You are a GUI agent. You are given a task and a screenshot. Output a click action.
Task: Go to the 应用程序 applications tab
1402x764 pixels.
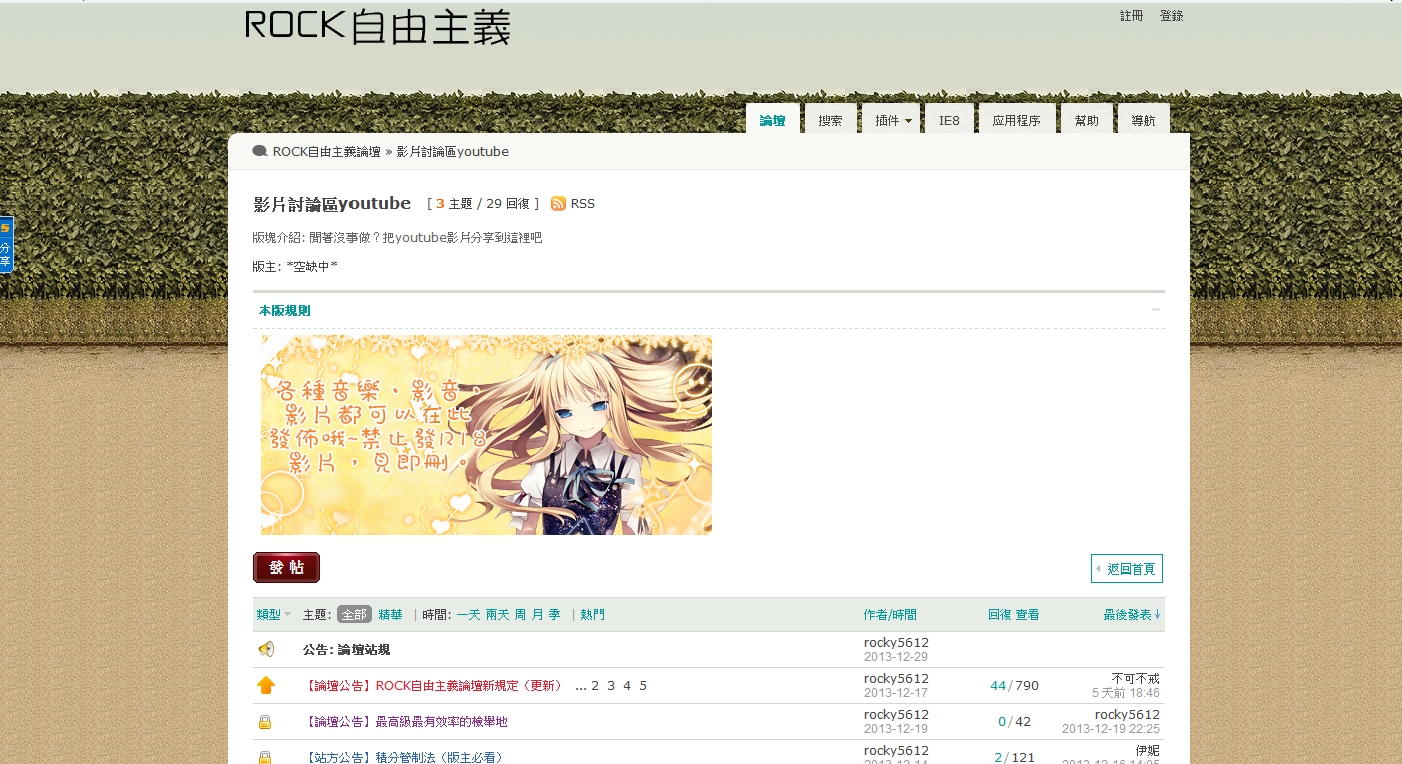tap(1016, 120)
